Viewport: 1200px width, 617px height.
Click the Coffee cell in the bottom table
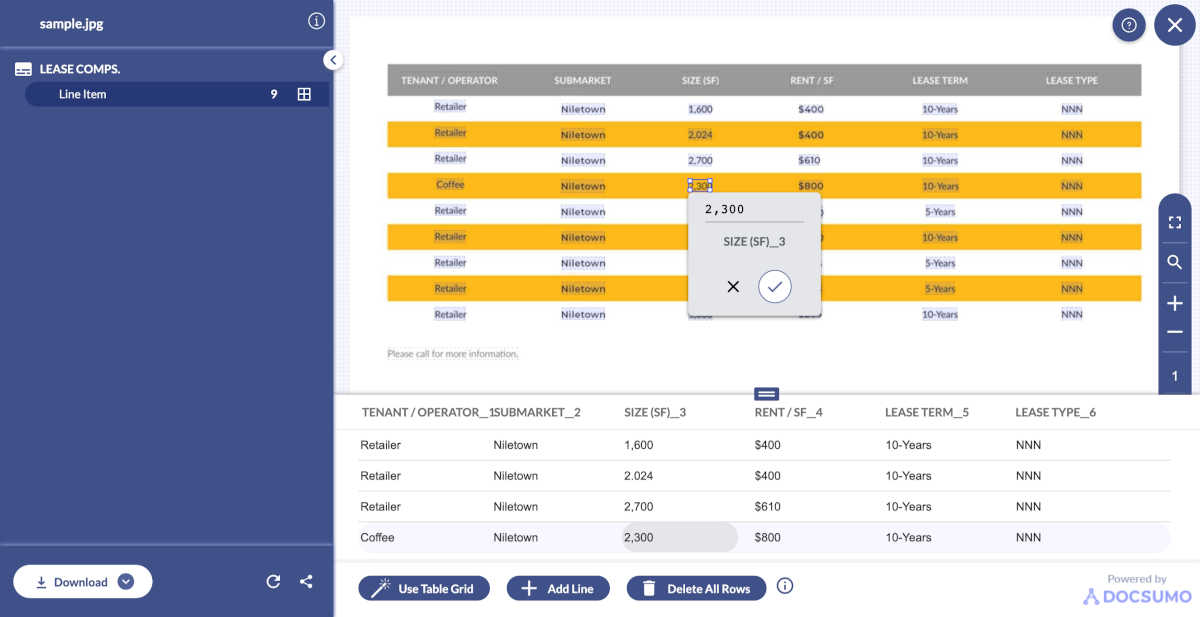[378, 537]
